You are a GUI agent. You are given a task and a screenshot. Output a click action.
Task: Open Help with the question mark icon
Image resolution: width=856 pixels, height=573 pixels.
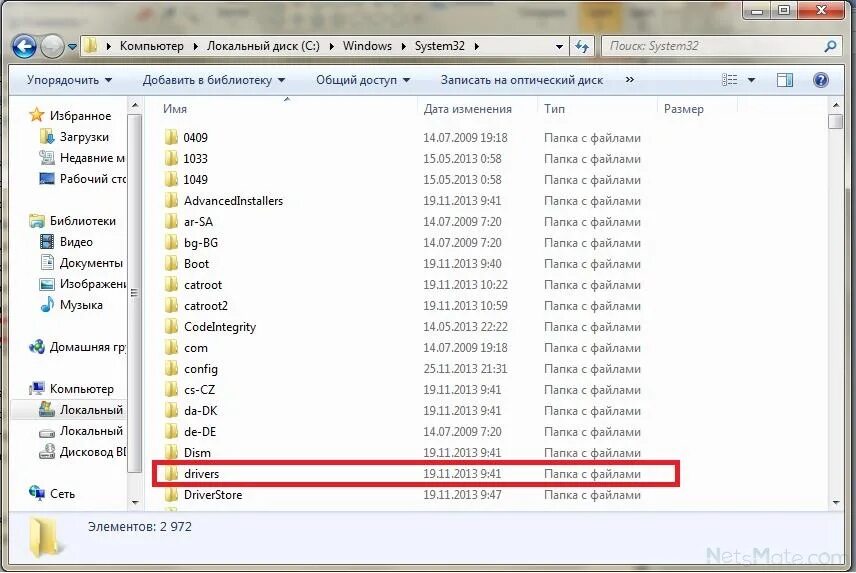821,80
